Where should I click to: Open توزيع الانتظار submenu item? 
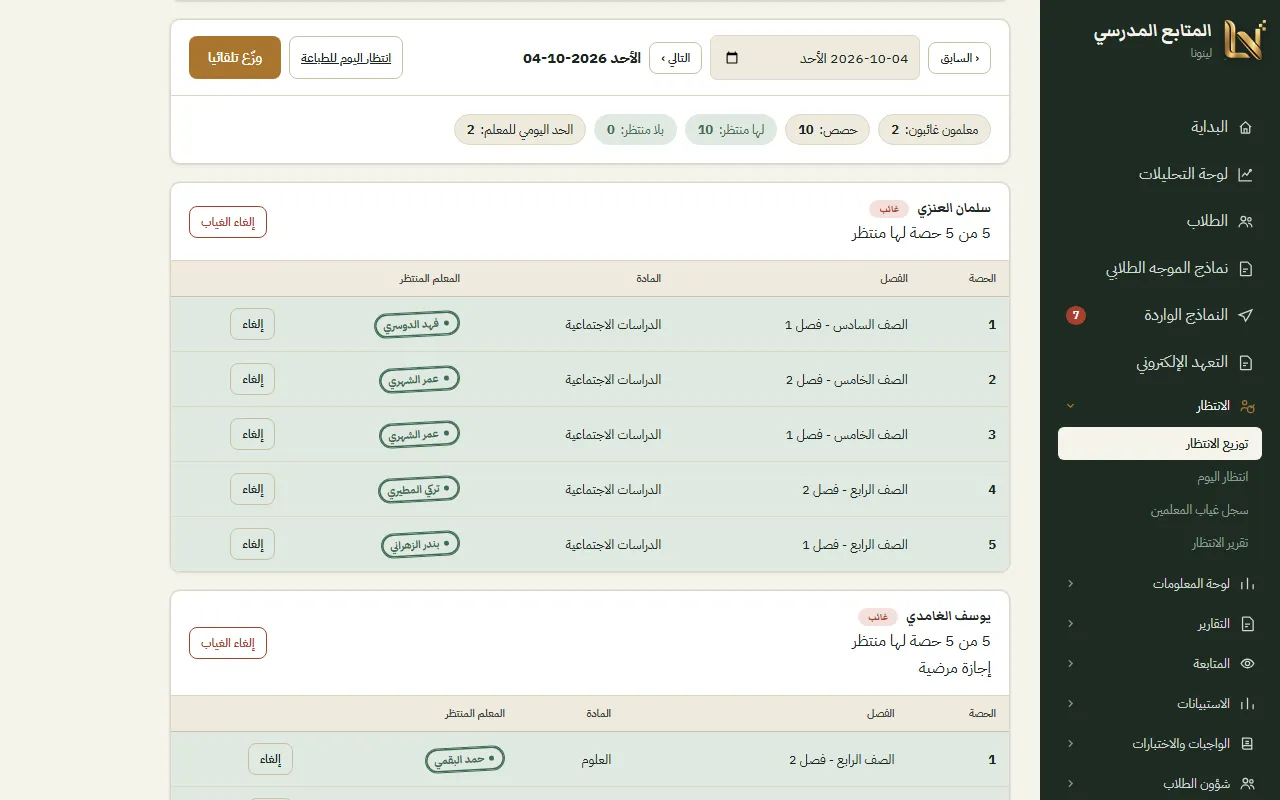click(x=1160, y=444)
